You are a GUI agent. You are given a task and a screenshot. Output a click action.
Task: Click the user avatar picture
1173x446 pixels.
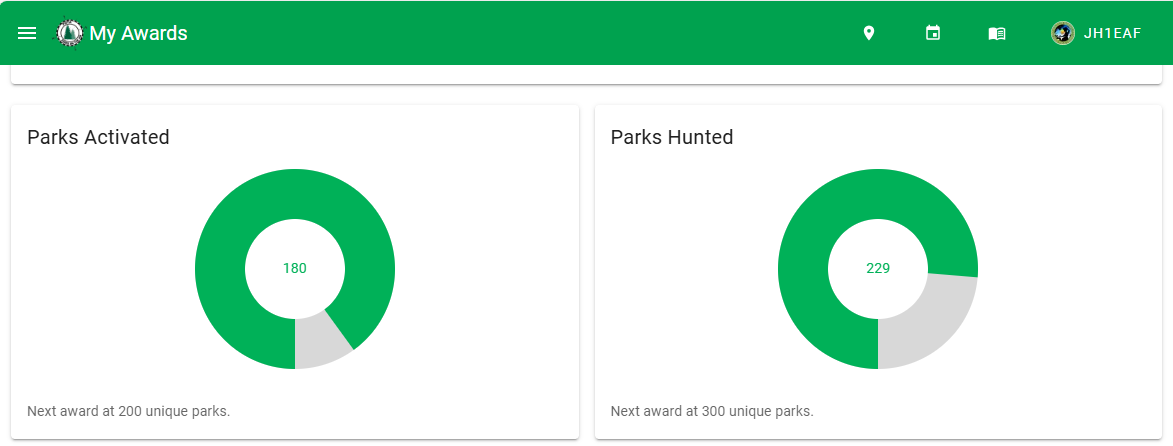[1062, 33]
